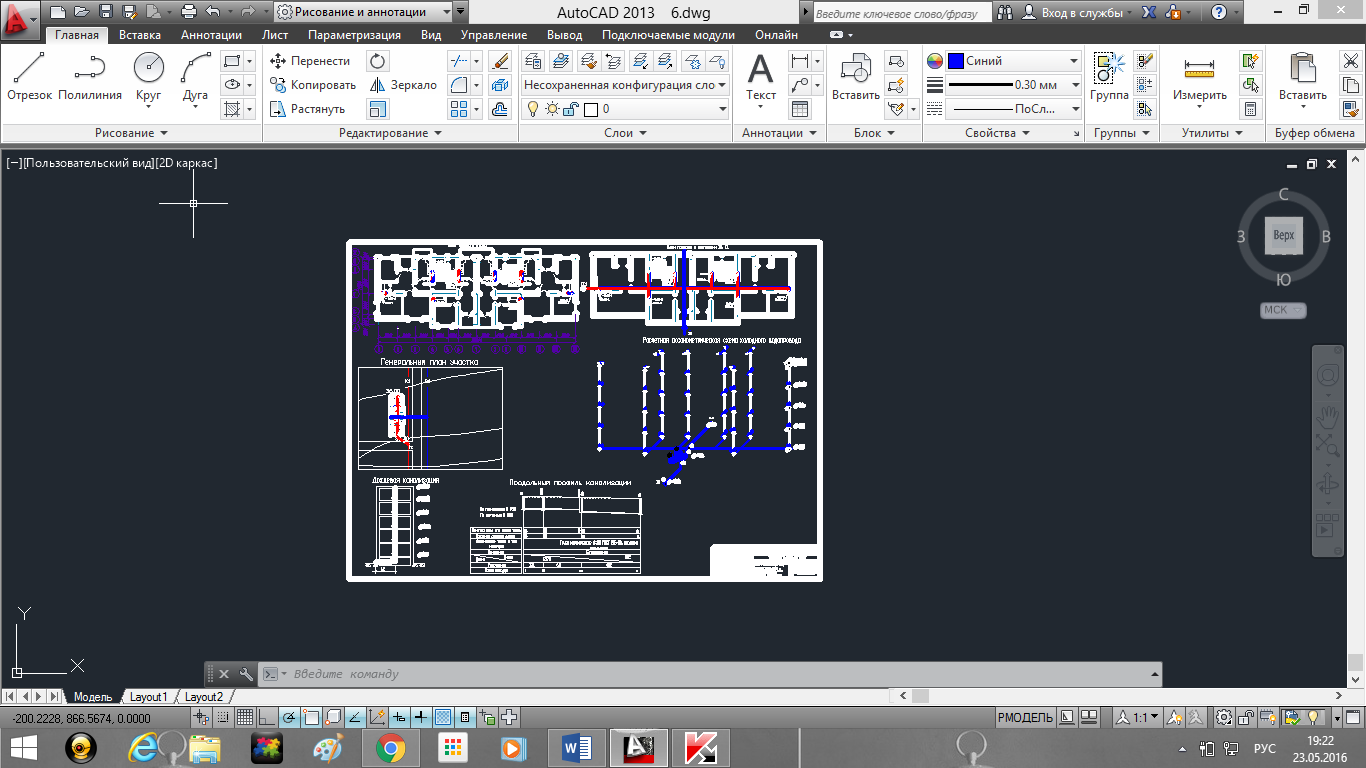
Task: Switch to the Layout1 tab
Action: (149, 696)
